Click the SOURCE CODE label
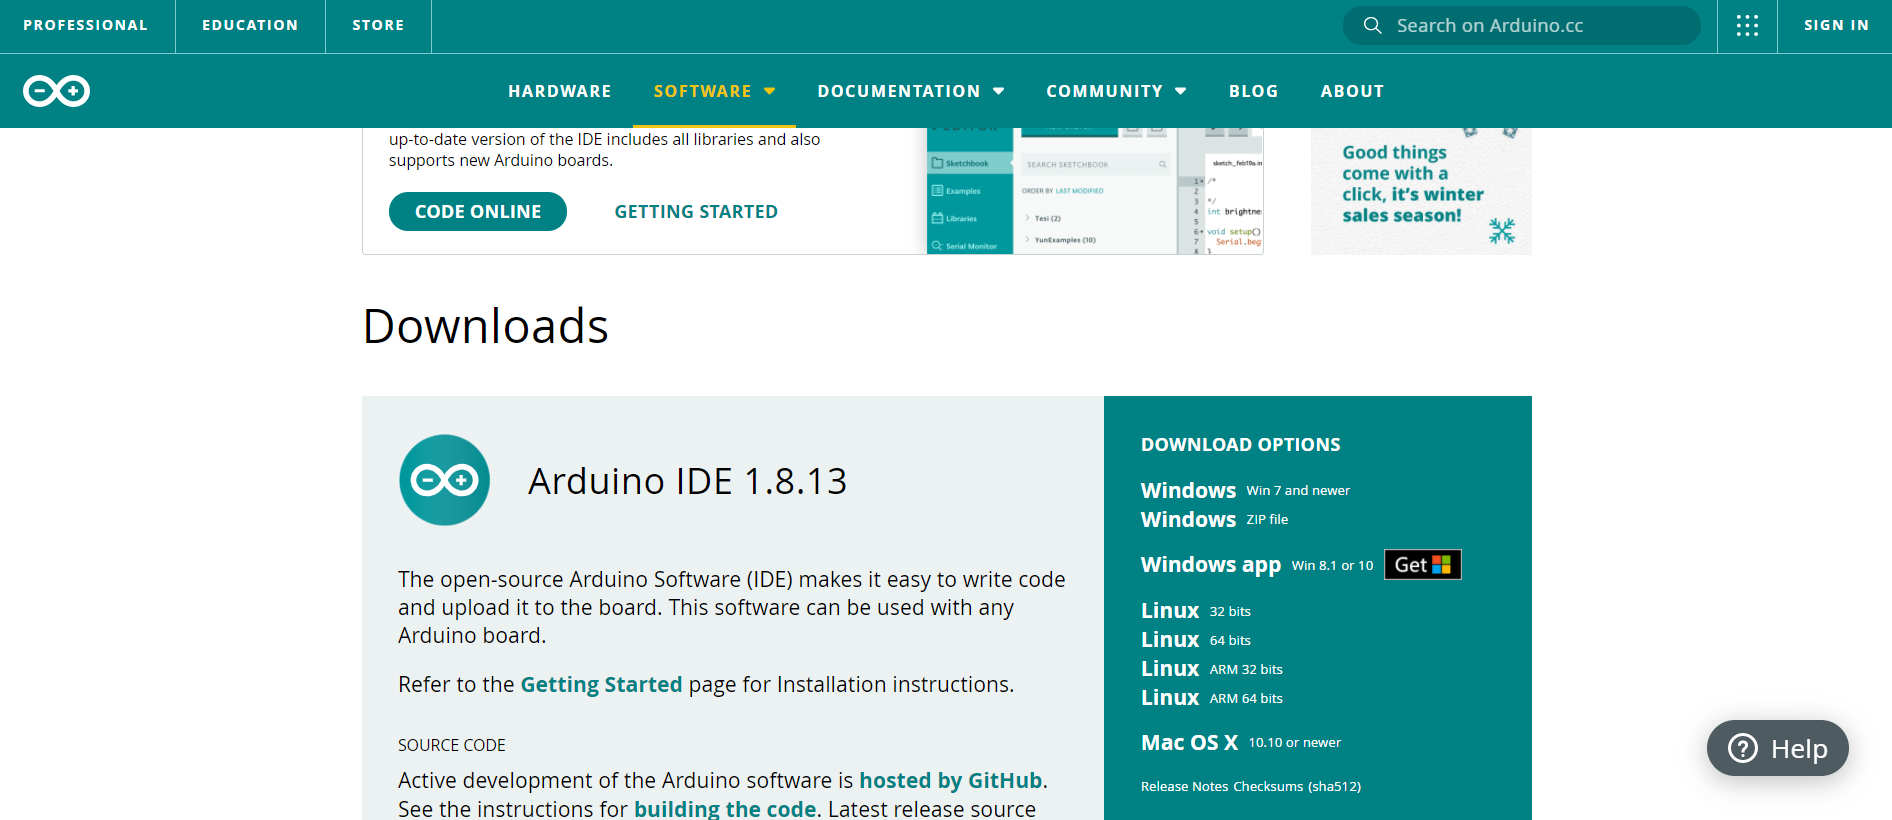The width and height of the screenshot is (1892, 820). pos(451,745)
